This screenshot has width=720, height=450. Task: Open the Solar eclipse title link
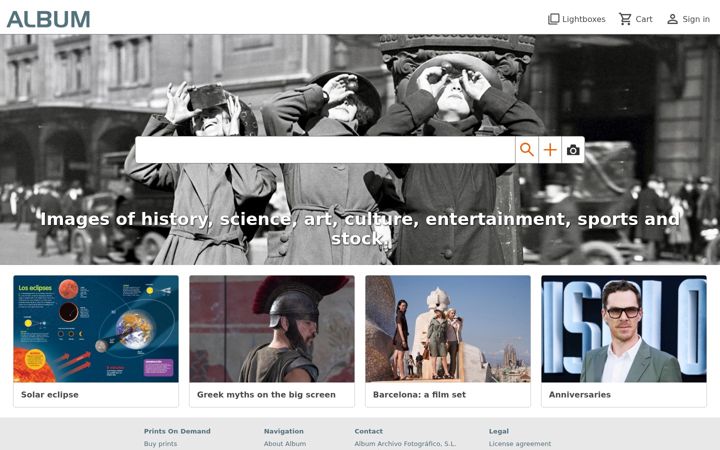tap(50, 394)
